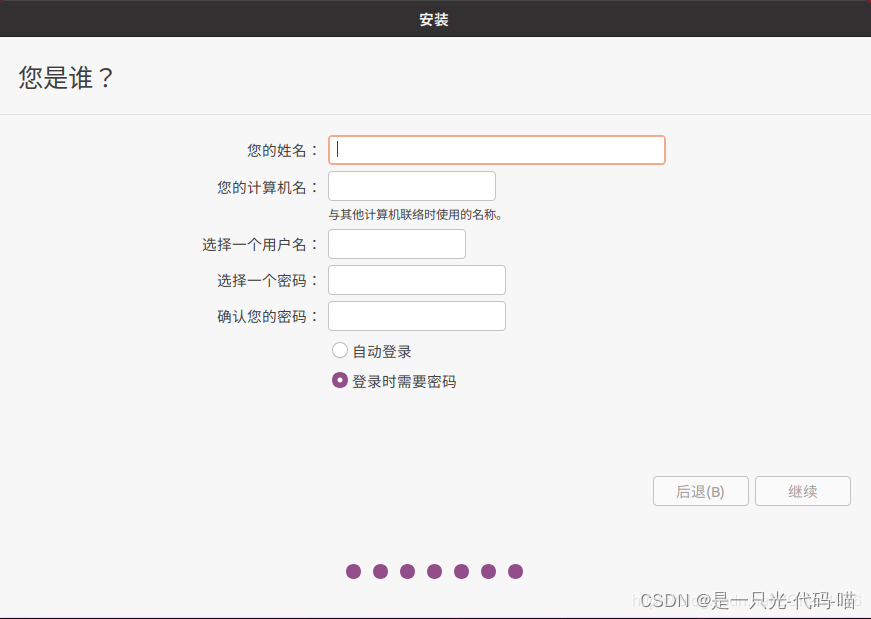Select the 选择一个用户名 username text box

point(396,244)
